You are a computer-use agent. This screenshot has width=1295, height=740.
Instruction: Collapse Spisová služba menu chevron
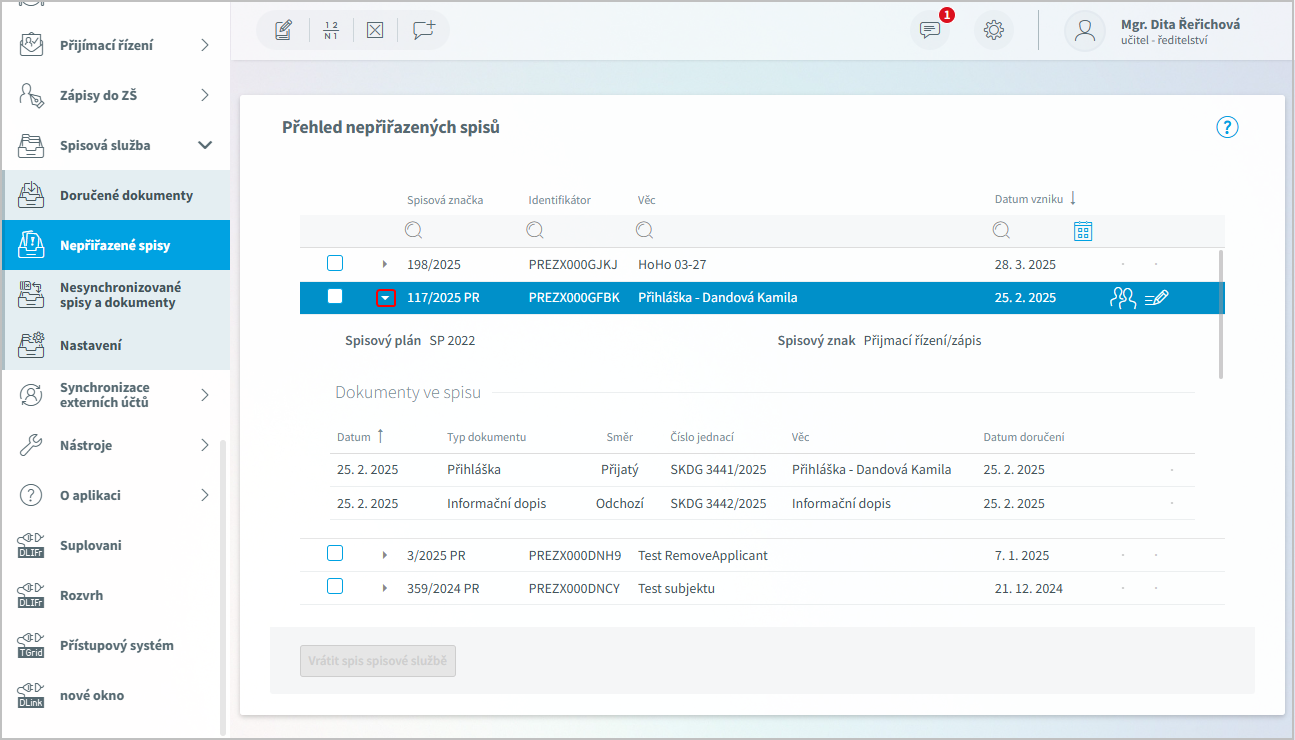(x=205, y=145)
